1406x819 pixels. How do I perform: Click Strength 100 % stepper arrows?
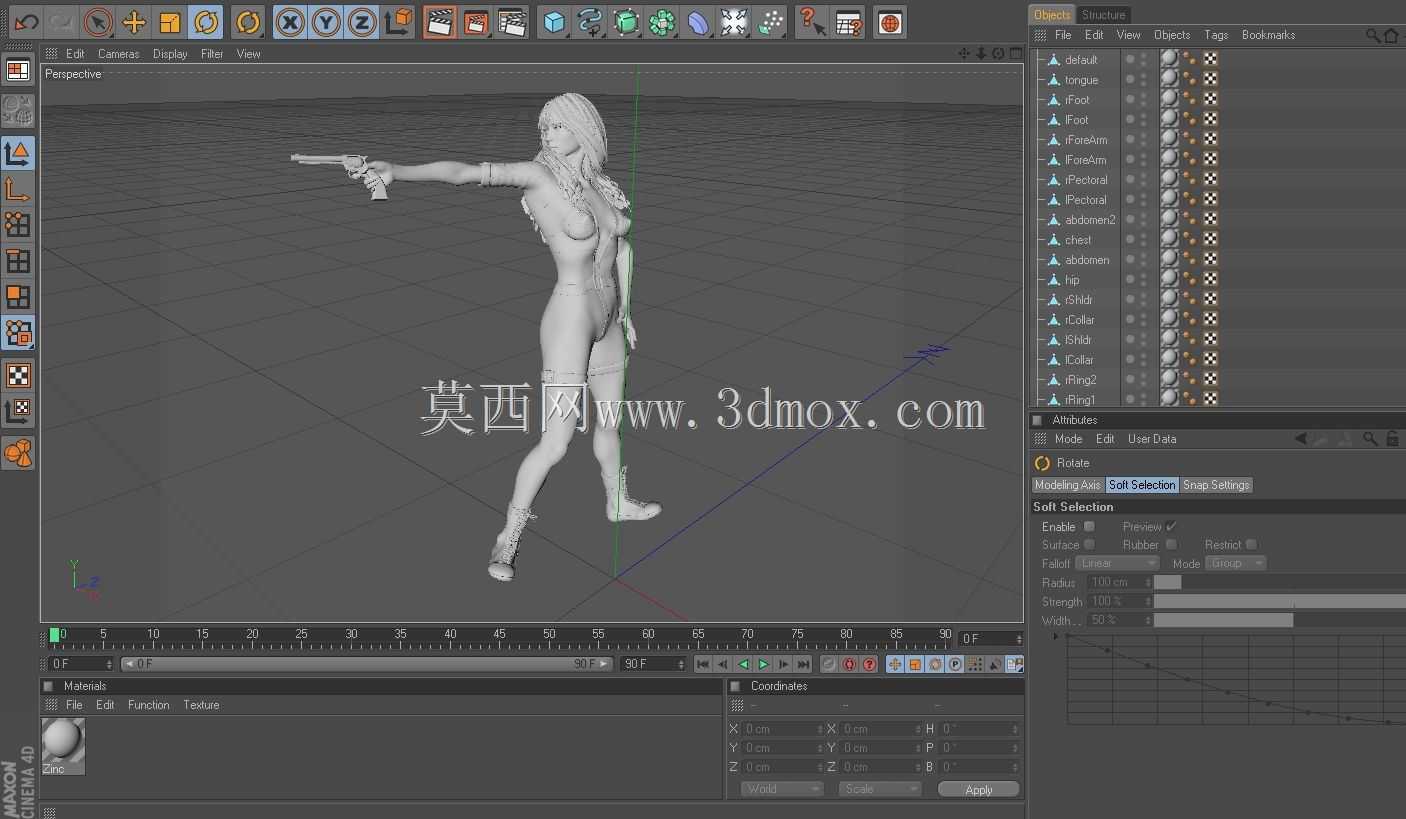tap(1148, 601)
